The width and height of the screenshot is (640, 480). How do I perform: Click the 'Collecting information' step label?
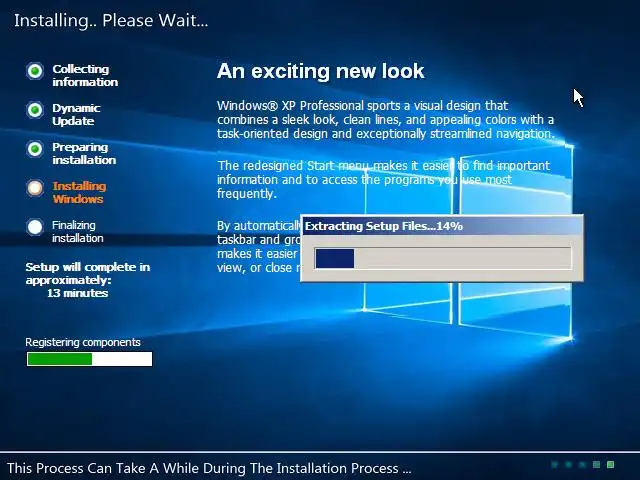[x=85, y=76]
